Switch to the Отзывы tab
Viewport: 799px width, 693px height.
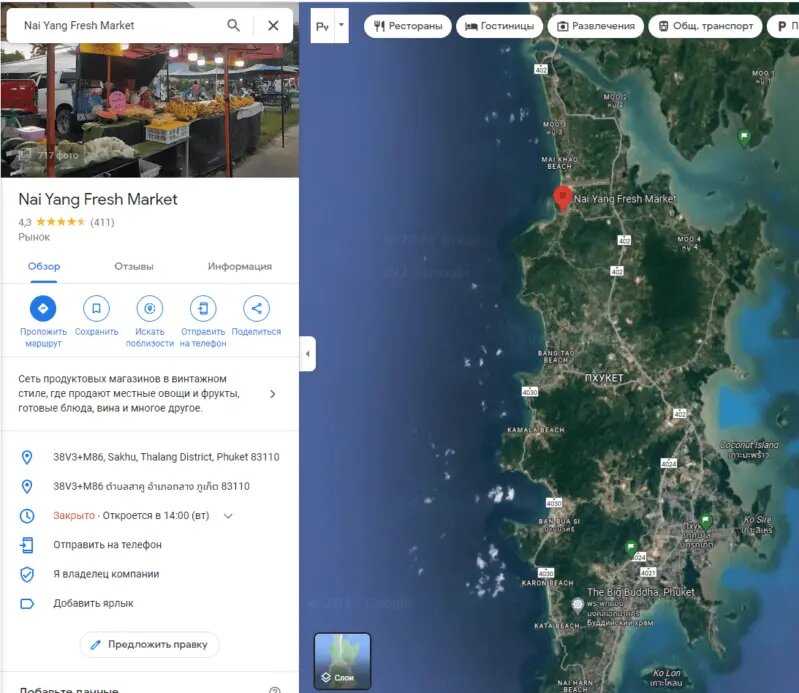point(134,266)
